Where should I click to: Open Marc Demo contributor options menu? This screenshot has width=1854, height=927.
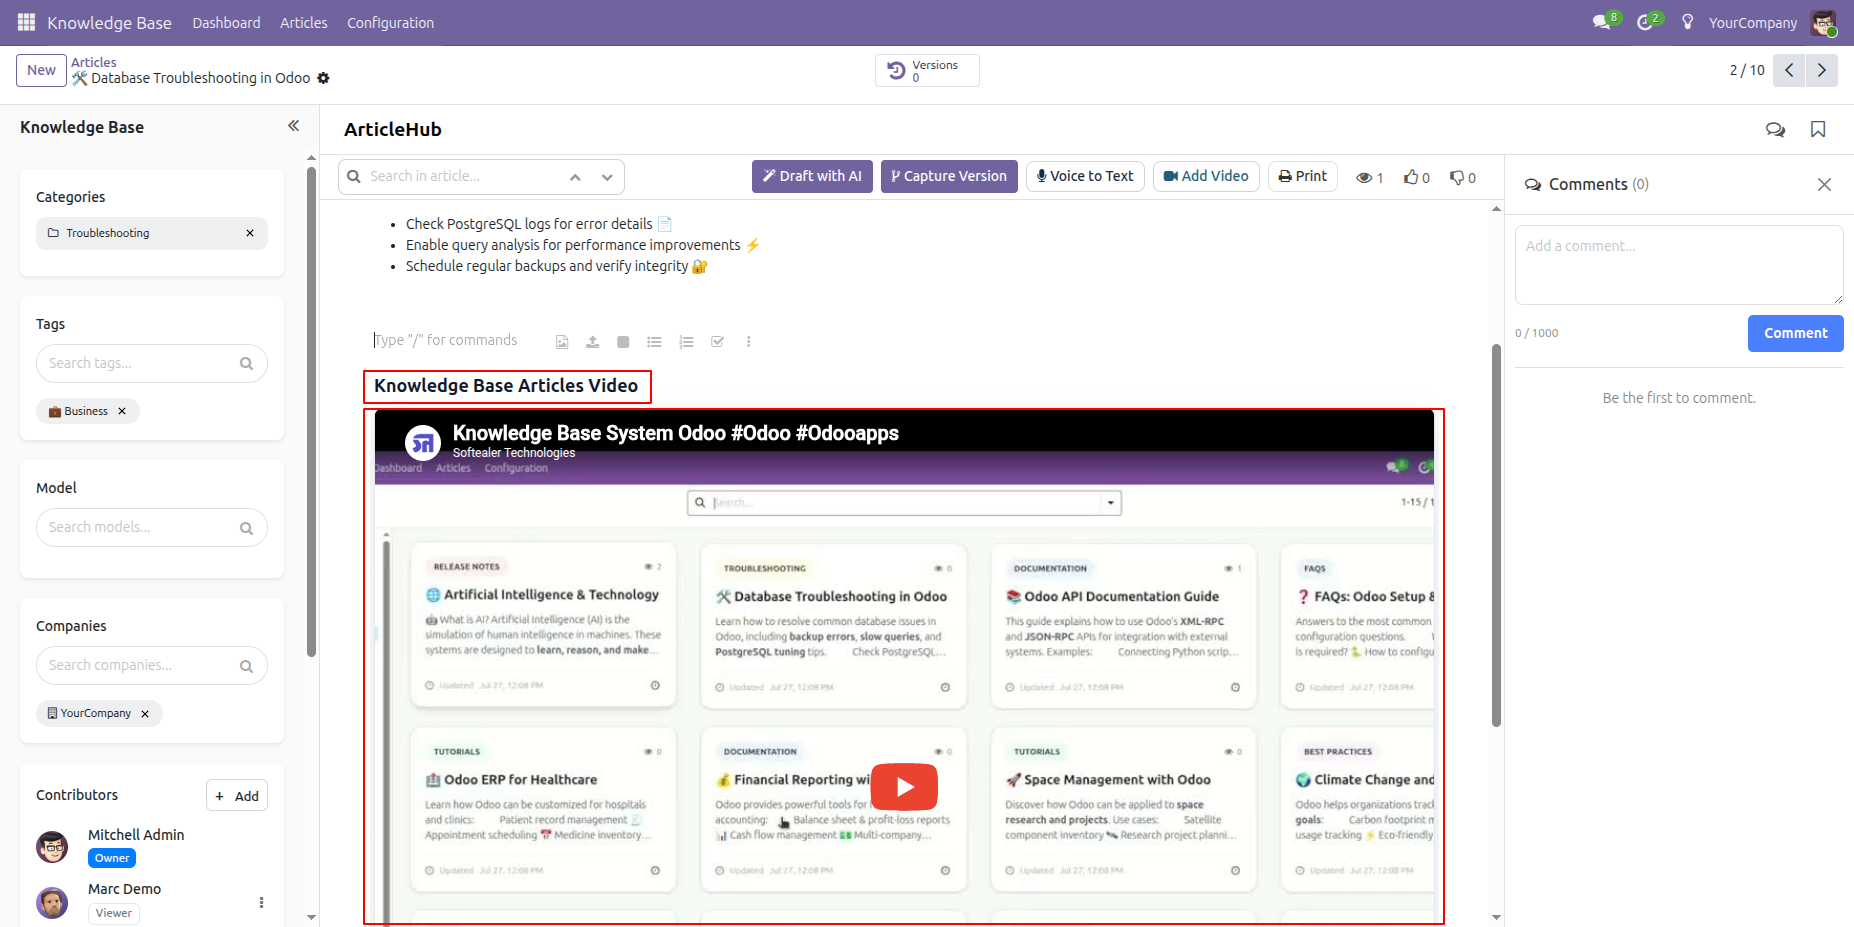coord(261,902)
